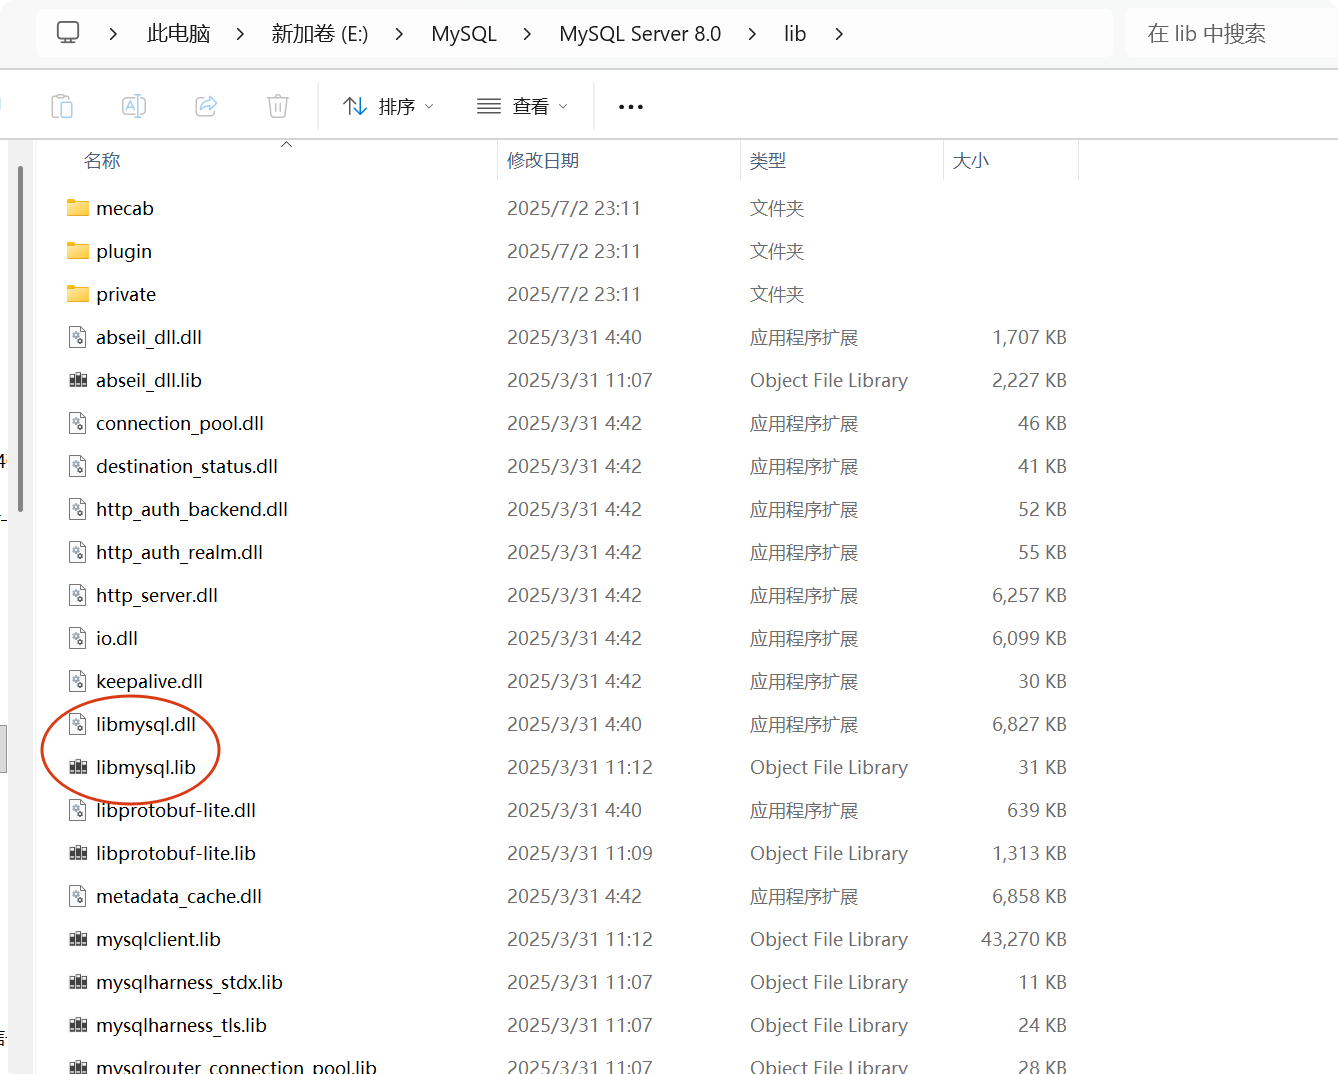Select the mecab folder icon
The width and height of the screenshot is (1338, 1074).
click(x=78, y=208)
